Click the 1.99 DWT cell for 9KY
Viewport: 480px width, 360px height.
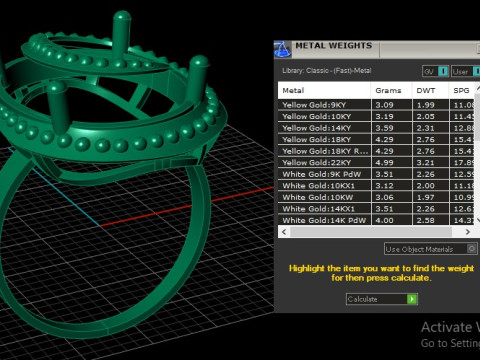point(430,105)
